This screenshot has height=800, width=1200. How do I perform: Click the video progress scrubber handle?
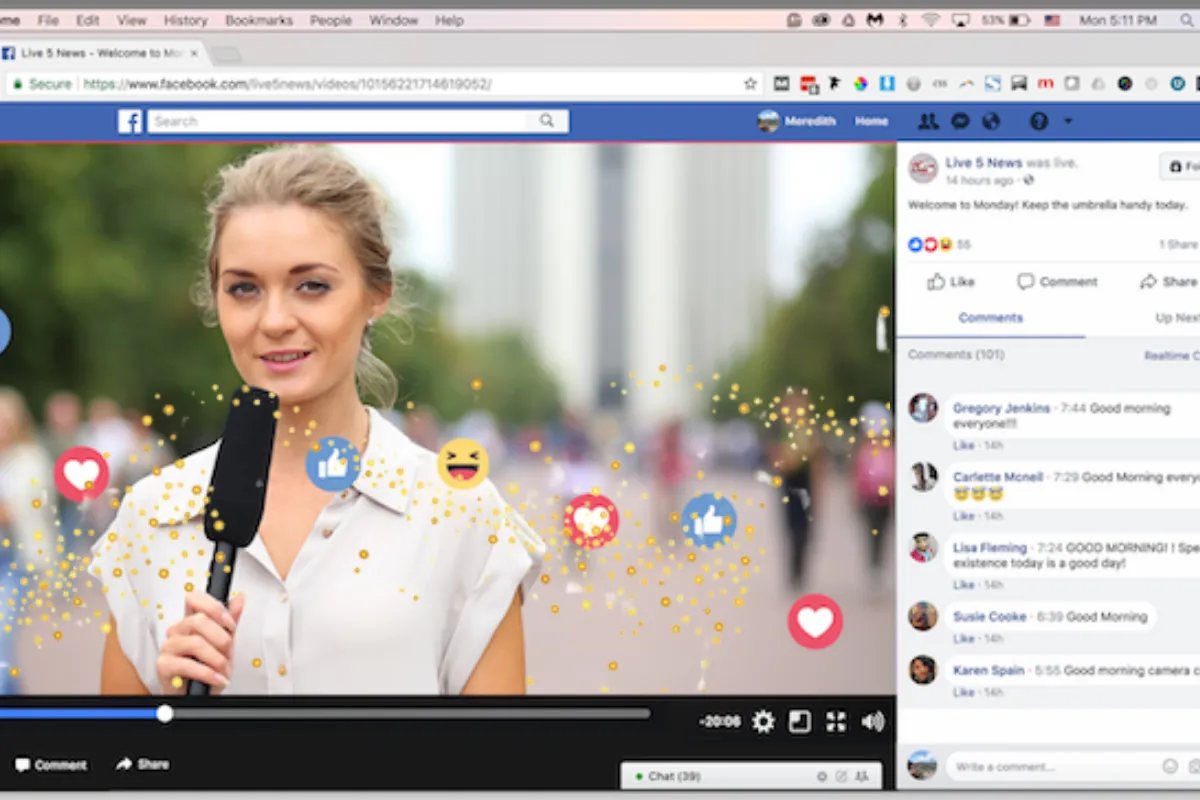coord(165,713)
